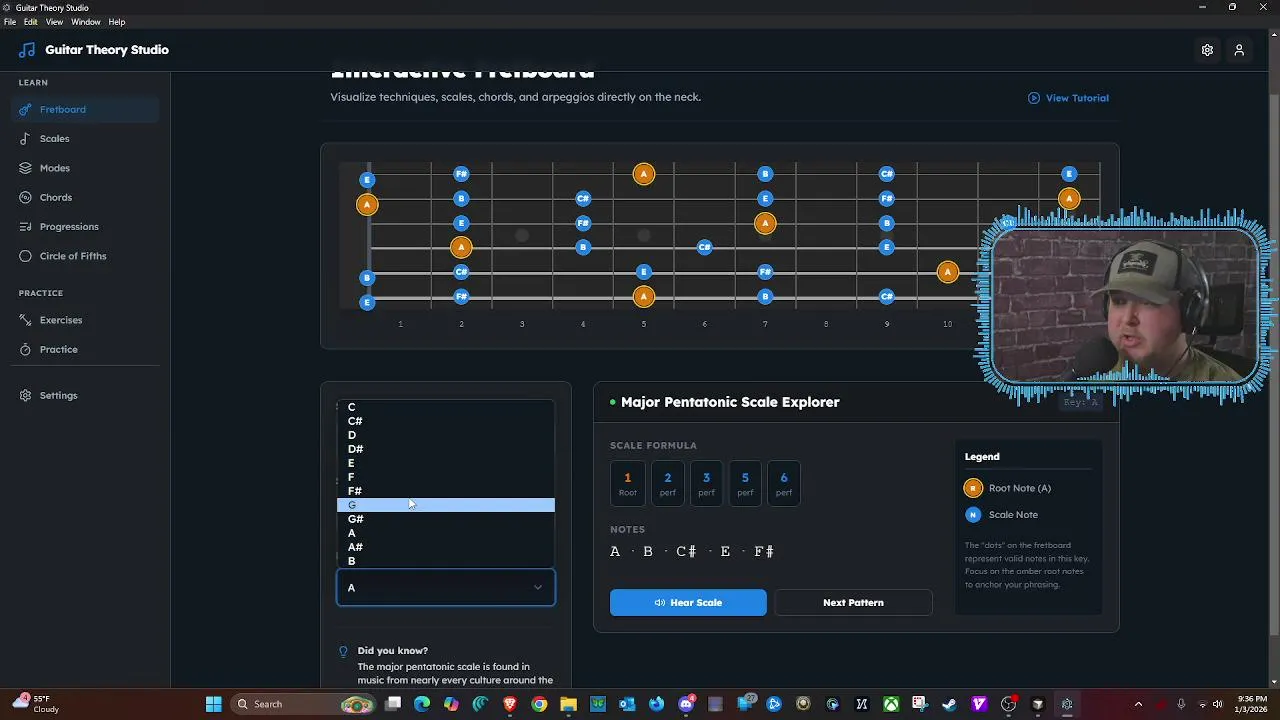Click the 'Did you know?' heading
1280x720 pixels.
coord(393,651)
